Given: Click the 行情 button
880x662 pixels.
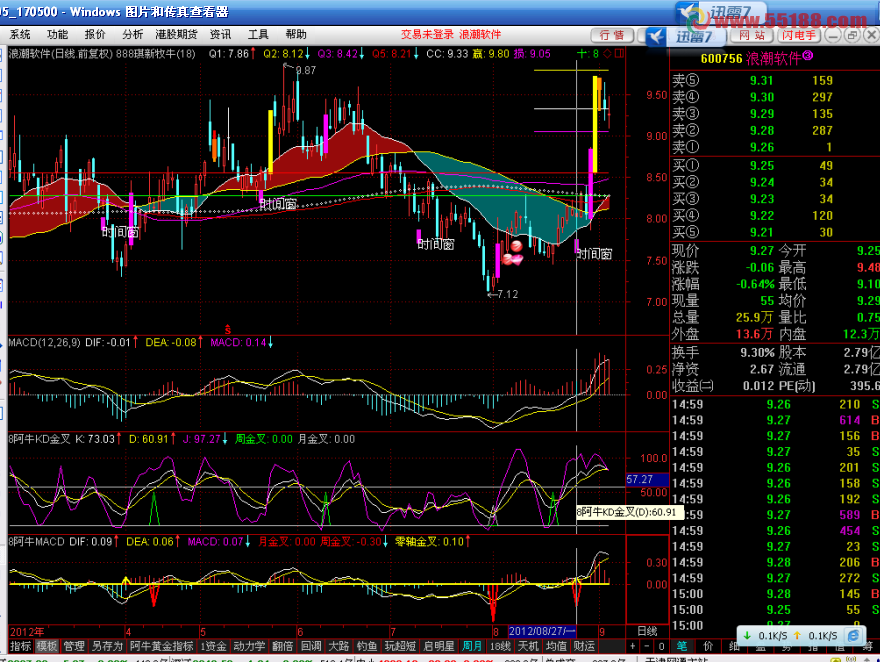Looking at the screenshot, I should click(x=612, y=35).
